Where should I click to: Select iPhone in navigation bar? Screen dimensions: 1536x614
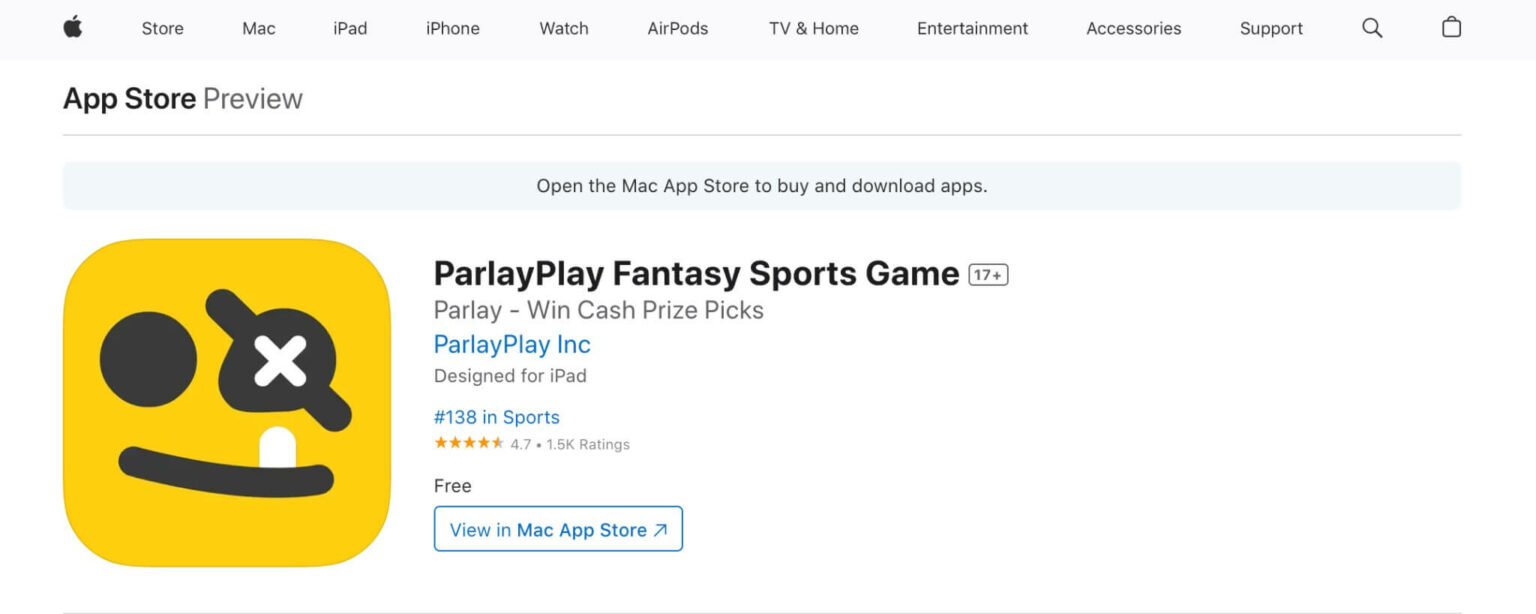[453, 29]
